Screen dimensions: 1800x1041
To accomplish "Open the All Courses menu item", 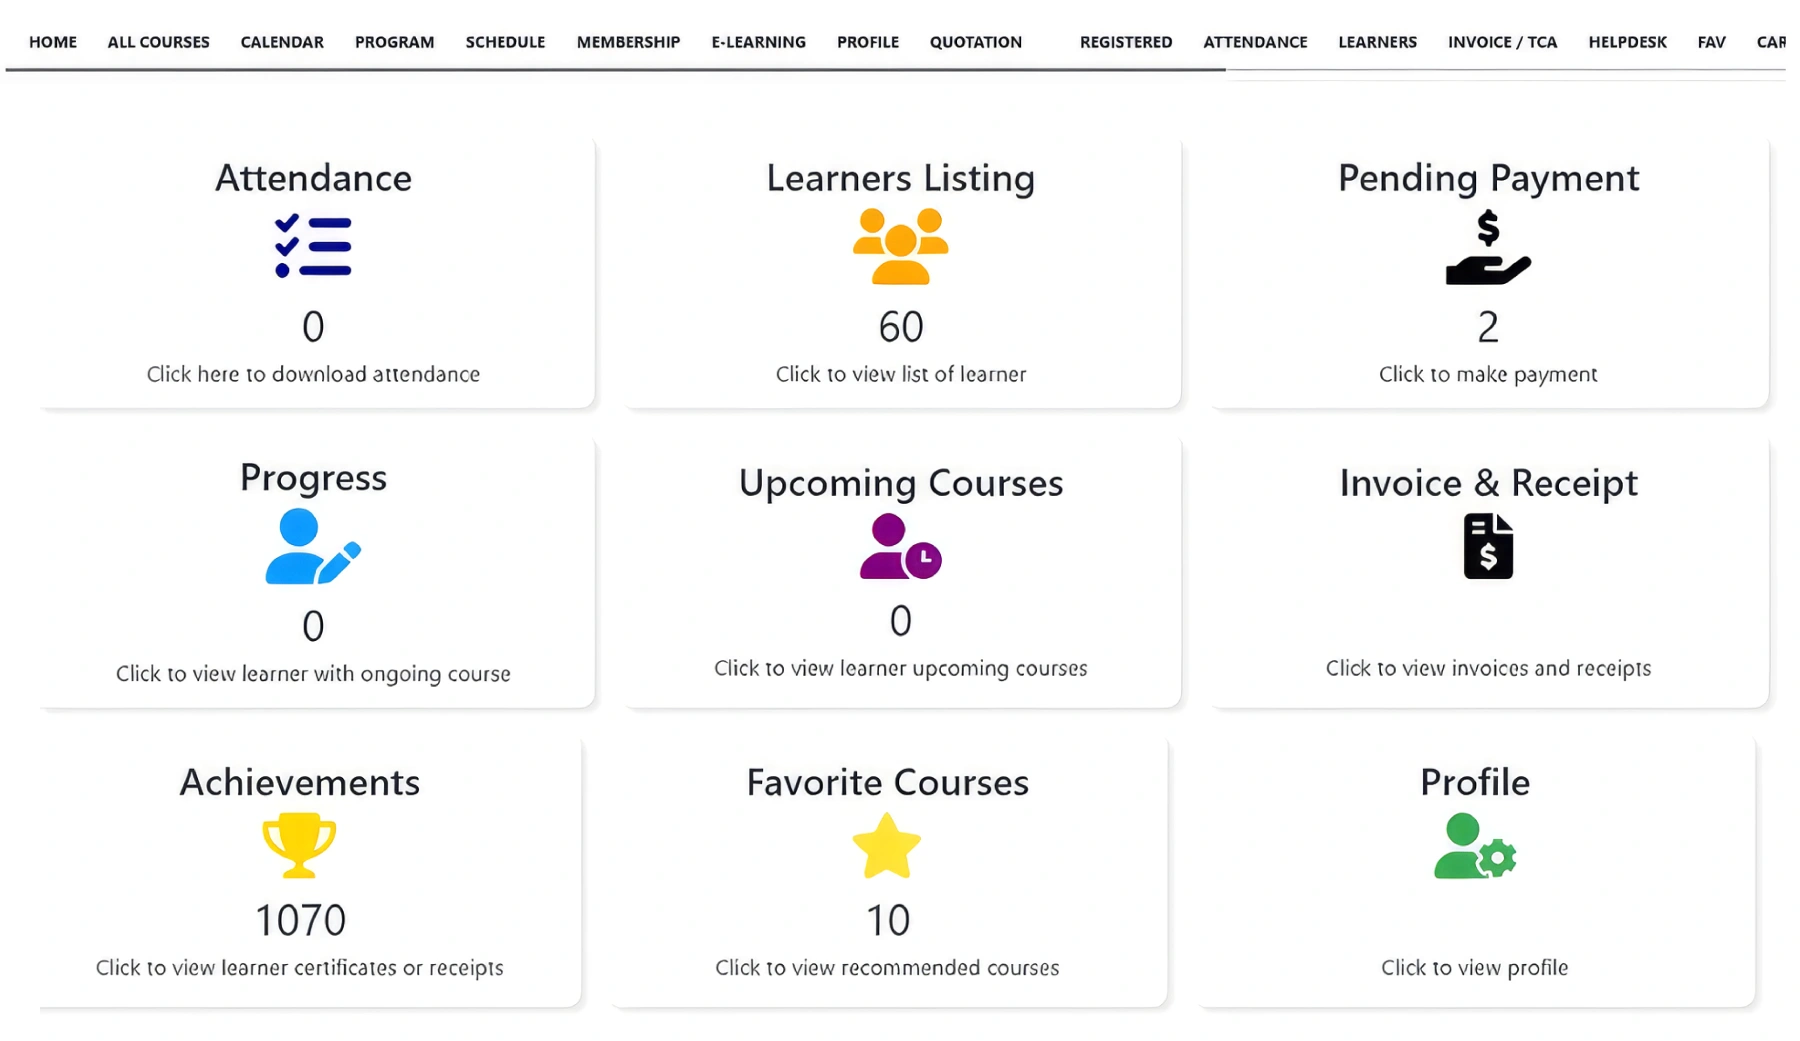I will [158, 42].
